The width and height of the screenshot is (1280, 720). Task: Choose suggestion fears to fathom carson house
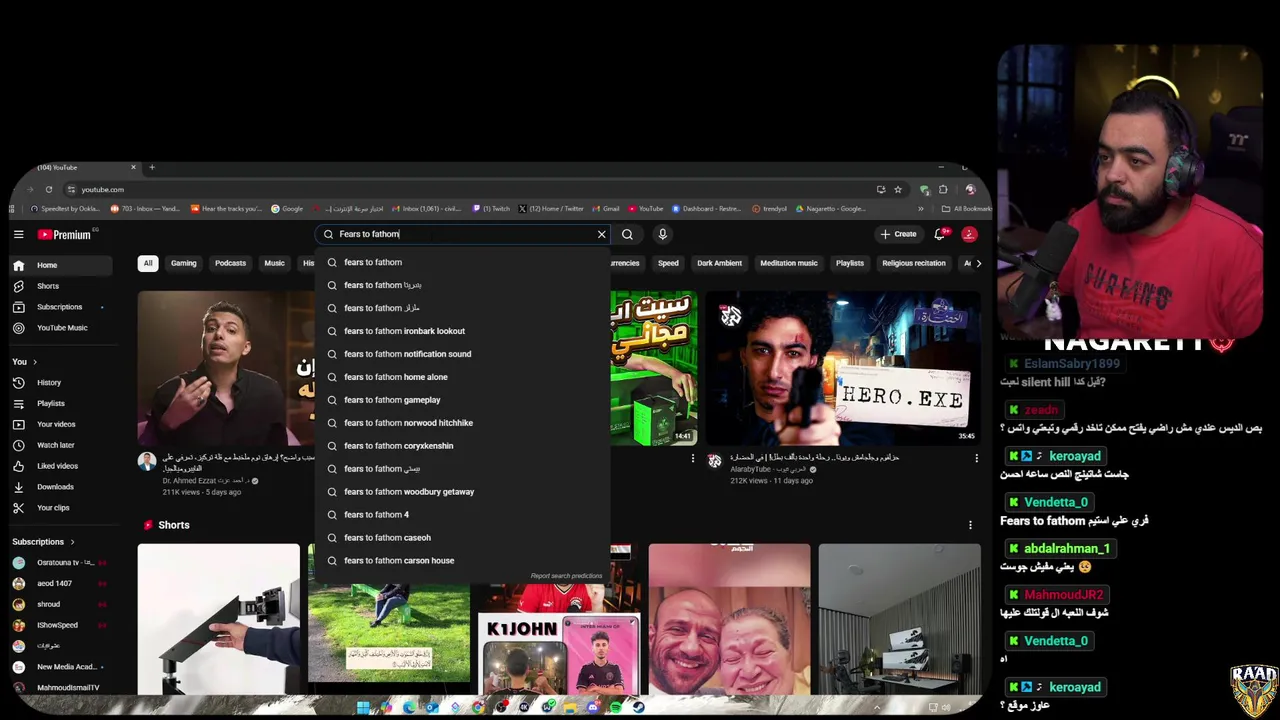pos(462,561)
